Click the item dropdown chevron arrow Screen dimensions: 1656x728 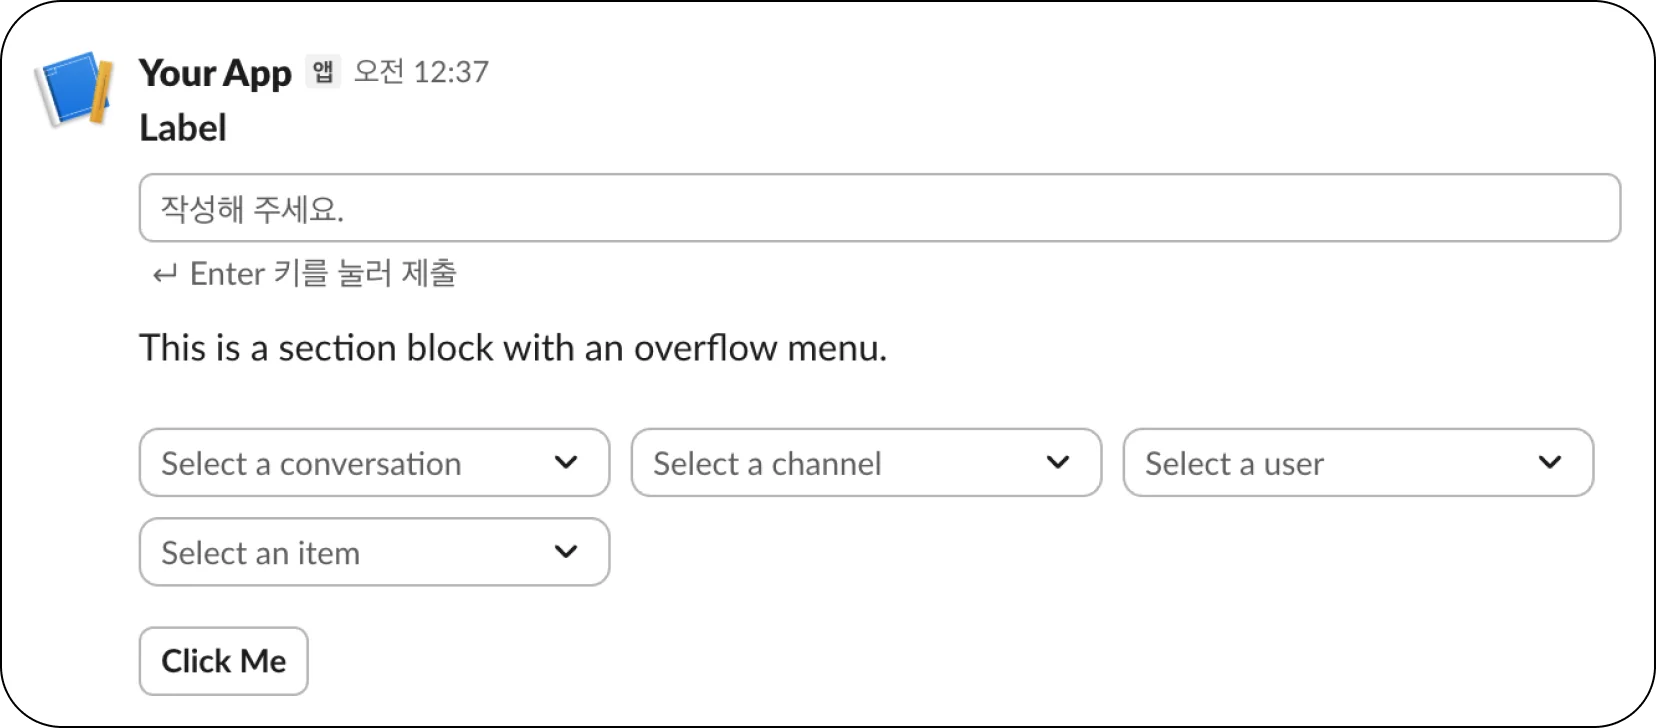coord(566,552)
